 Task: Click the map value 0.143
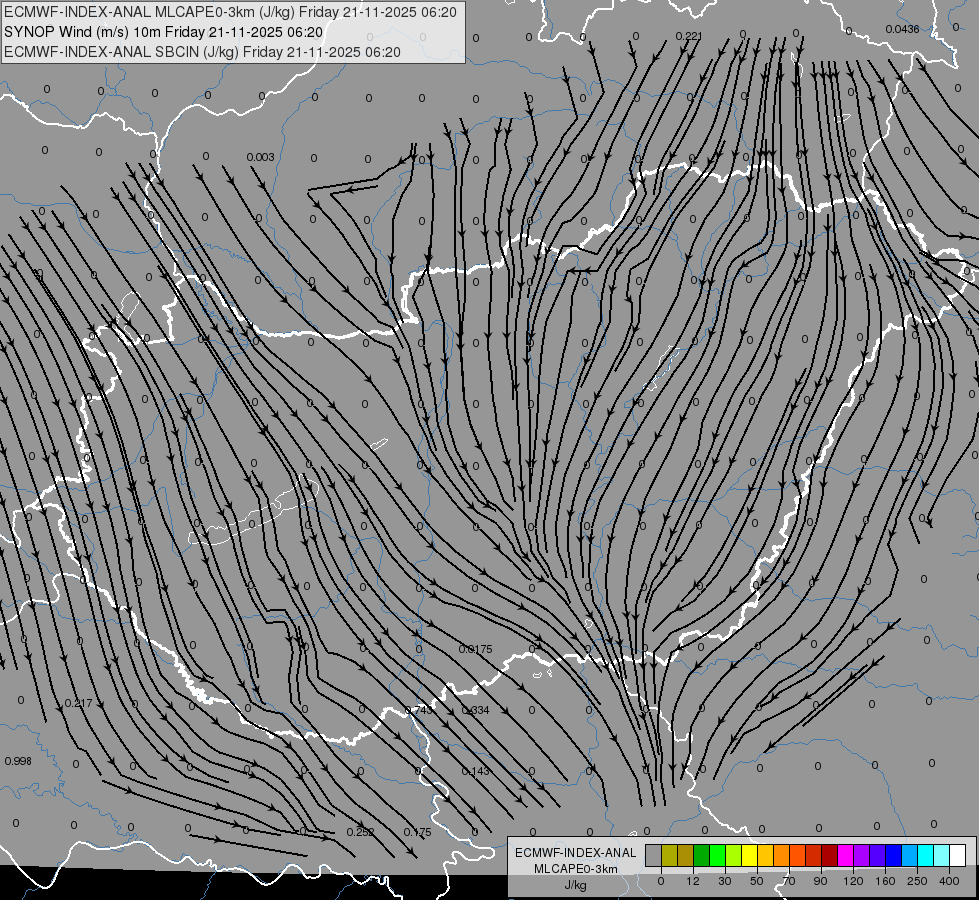click(x=476, y=771)
